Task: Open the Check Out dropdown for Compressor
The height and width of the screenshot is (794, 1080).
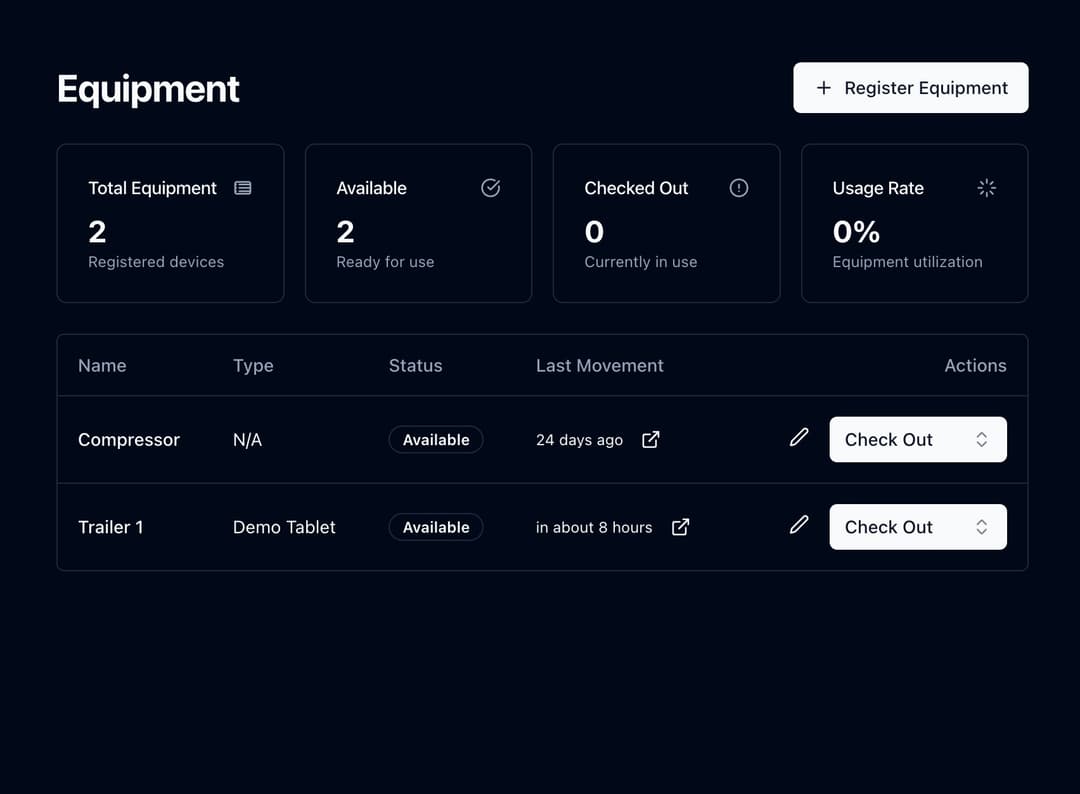Action: [x=917, y=439]
